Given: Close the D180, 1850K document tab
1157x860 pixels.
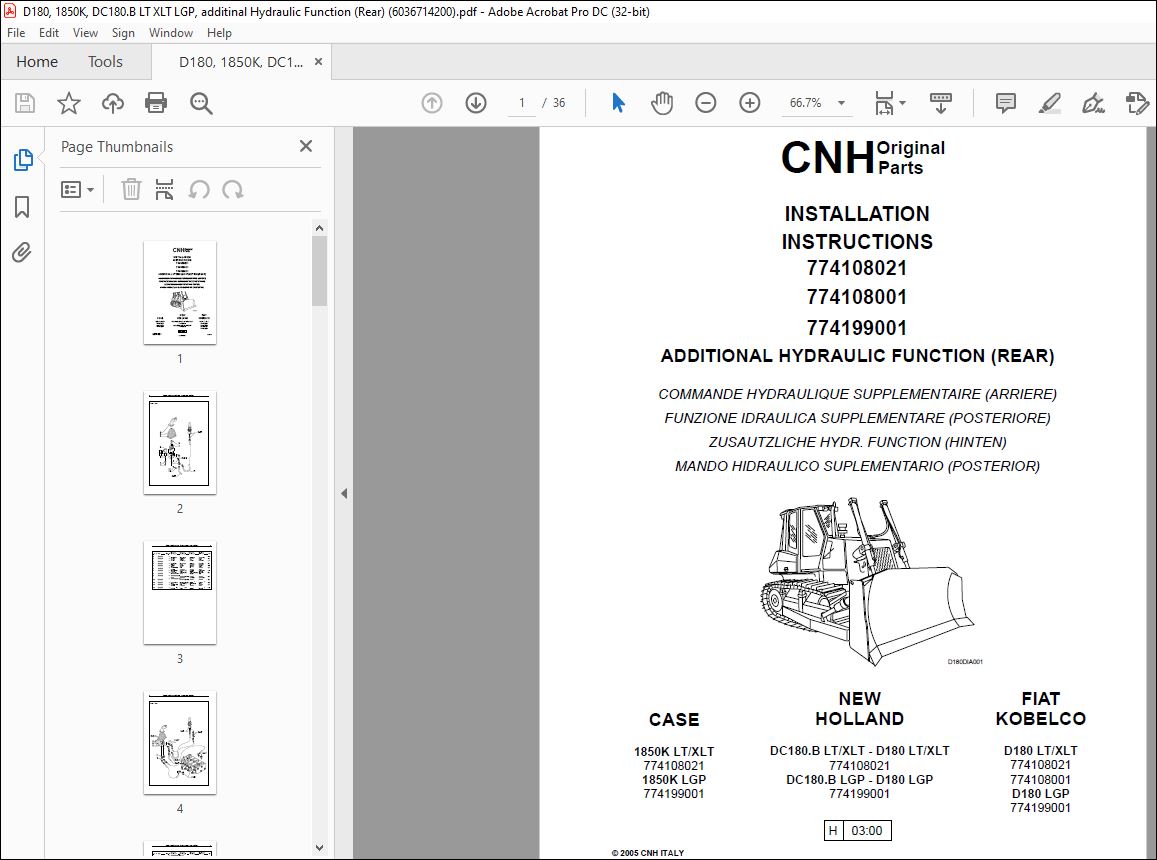Looking at the screenshot, I should tap(319, 62).
